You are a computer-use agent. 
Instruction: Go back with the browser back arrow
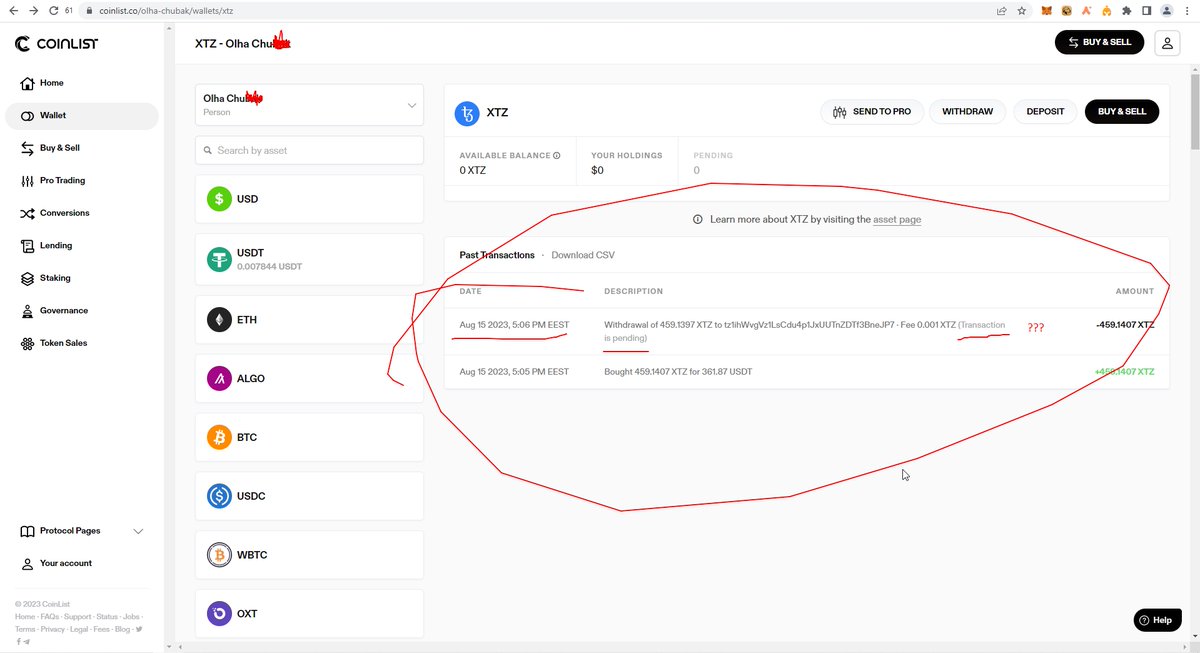pos(13,11)
